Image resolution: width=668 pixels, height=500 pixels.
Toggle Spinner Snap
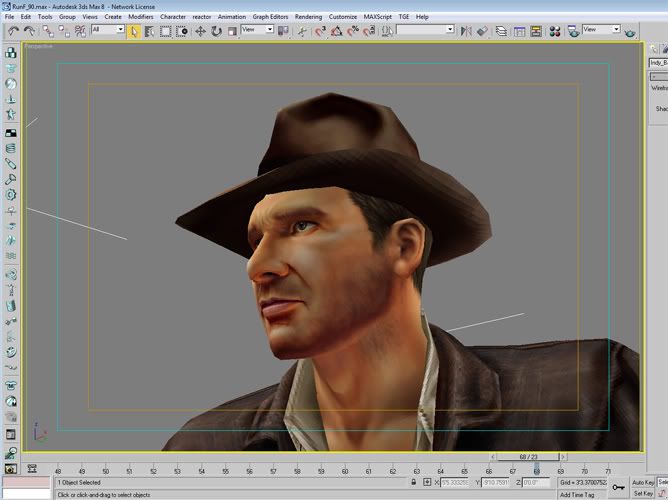pos(369,31)
